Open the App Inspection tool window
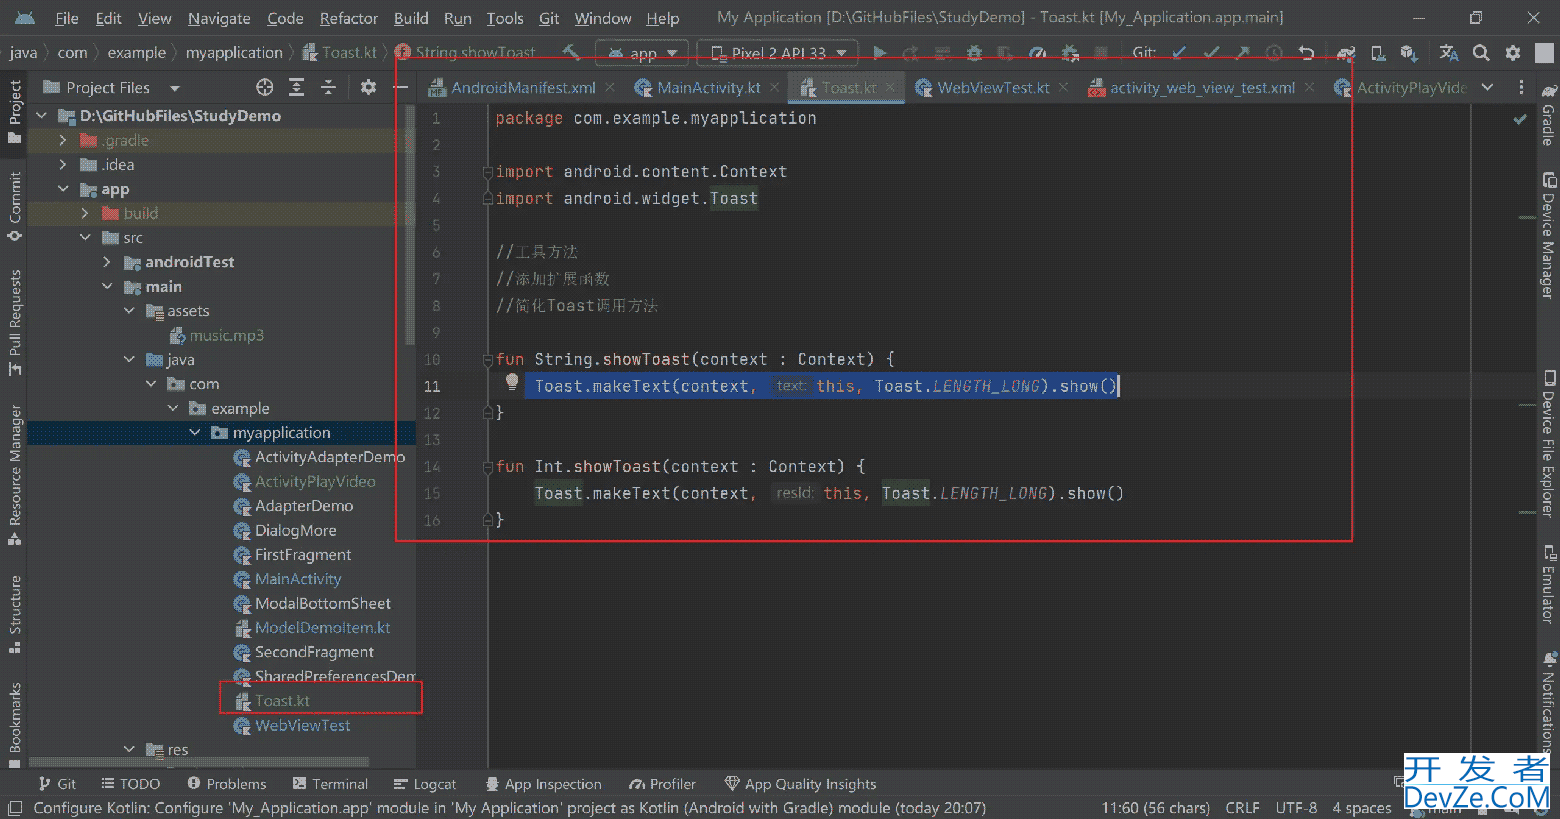Viewport: 1560px width, 819px height. (x=543, y=784)
